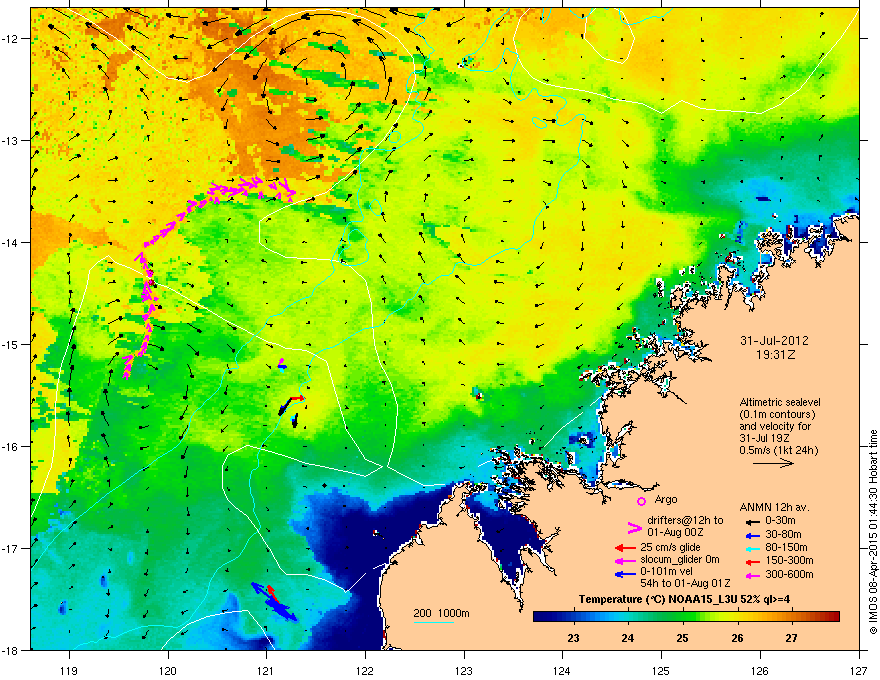Image resolution: width=880 pixels, height=680 pixels.
Task: Click the "0.5m/s (1kt 24h)" scale text
Action: click(x=778, y=450)
